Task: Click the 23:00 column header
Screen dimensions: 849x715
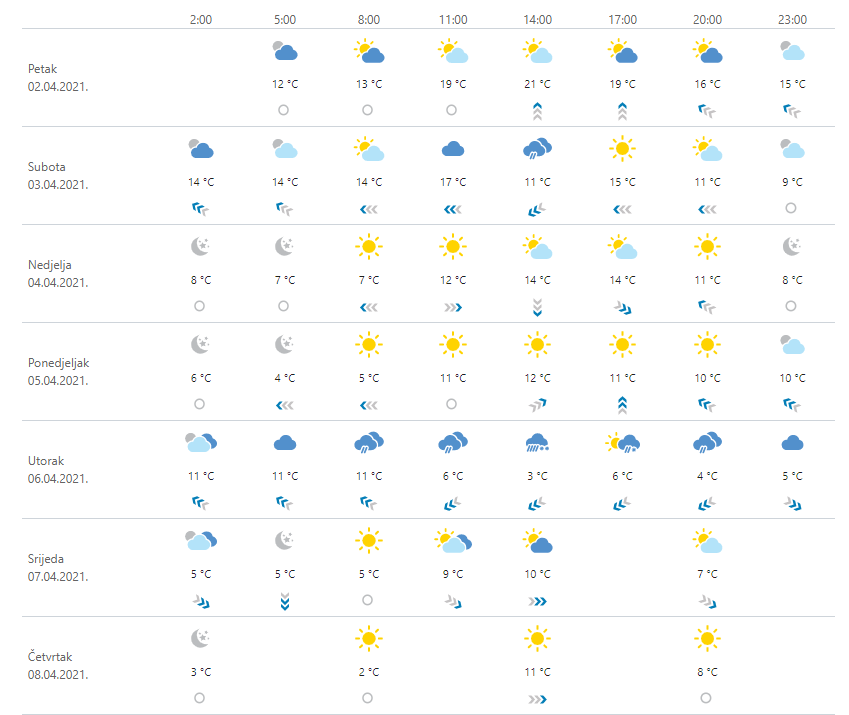Action: 791,18
